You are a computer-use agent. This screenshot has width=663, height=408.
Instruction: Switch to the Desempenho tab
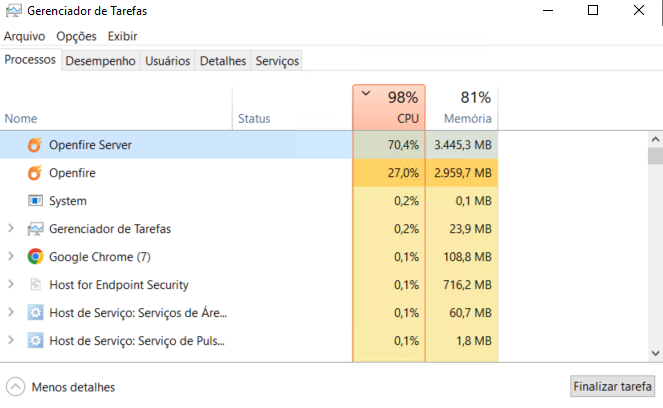click(x=101, y=61)
